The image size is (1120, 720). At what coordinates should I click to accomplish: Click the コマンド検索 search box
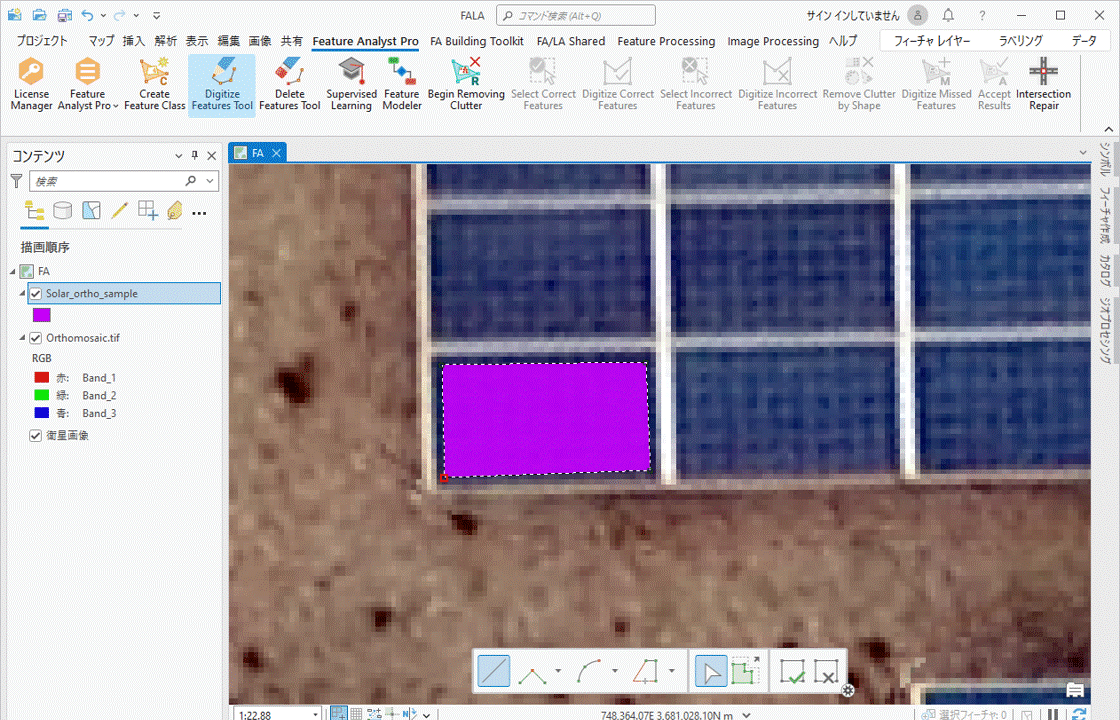point(576,15)
